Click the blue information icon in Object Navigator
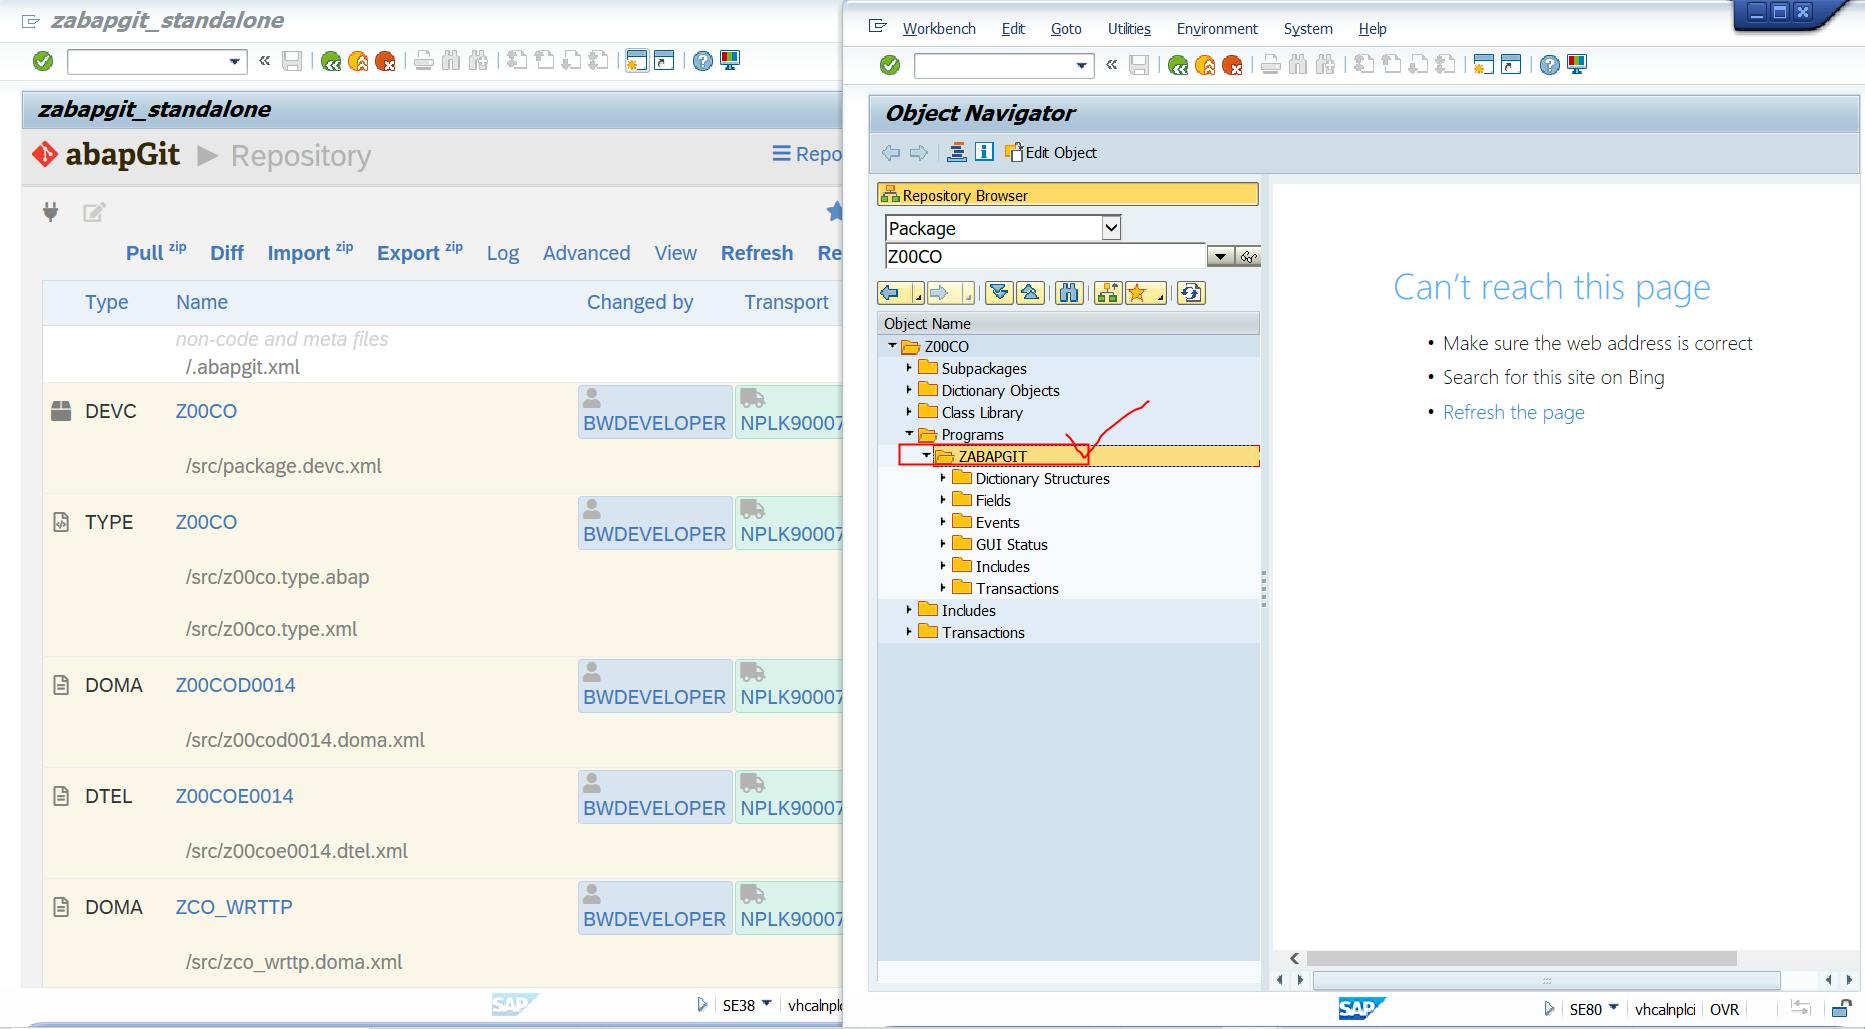Screen dimensions: 1865x1029 tap(984, 152)
